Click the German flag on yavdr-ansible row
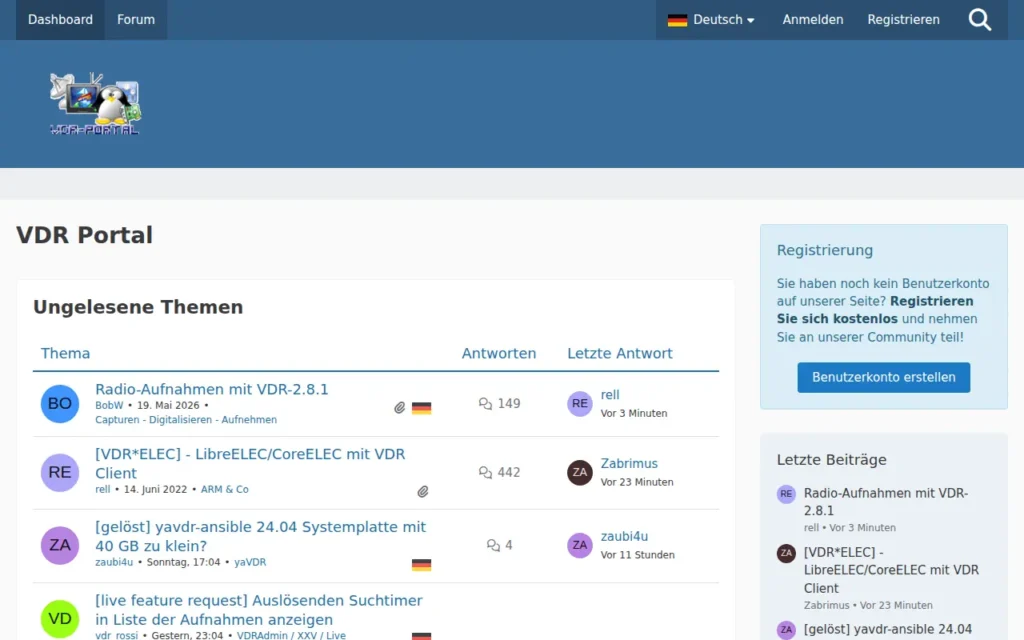 click(421, 565)
